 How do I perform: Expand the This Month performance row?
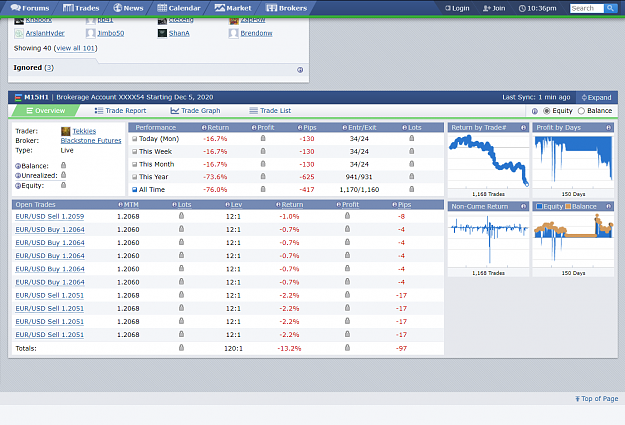coord(135,164)
